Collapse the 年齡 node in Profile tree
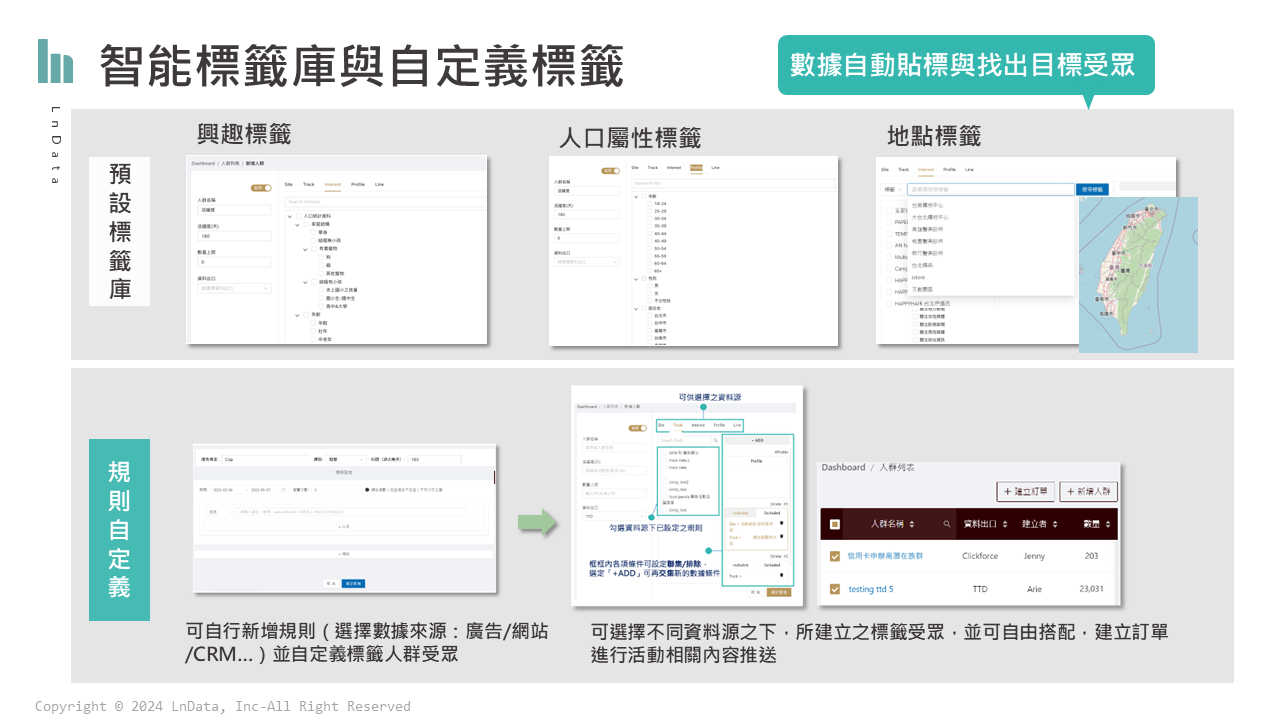Screen dimensions: 1280x720 636,197
